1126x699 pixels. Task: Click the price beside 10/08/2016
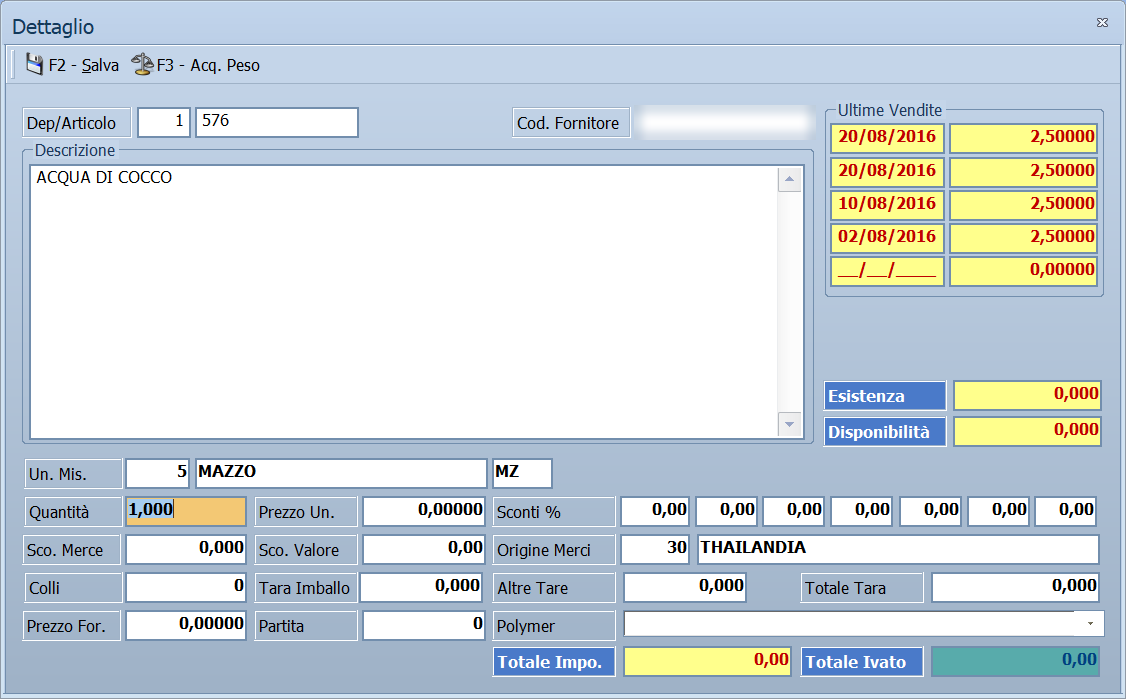[1023, 205]
